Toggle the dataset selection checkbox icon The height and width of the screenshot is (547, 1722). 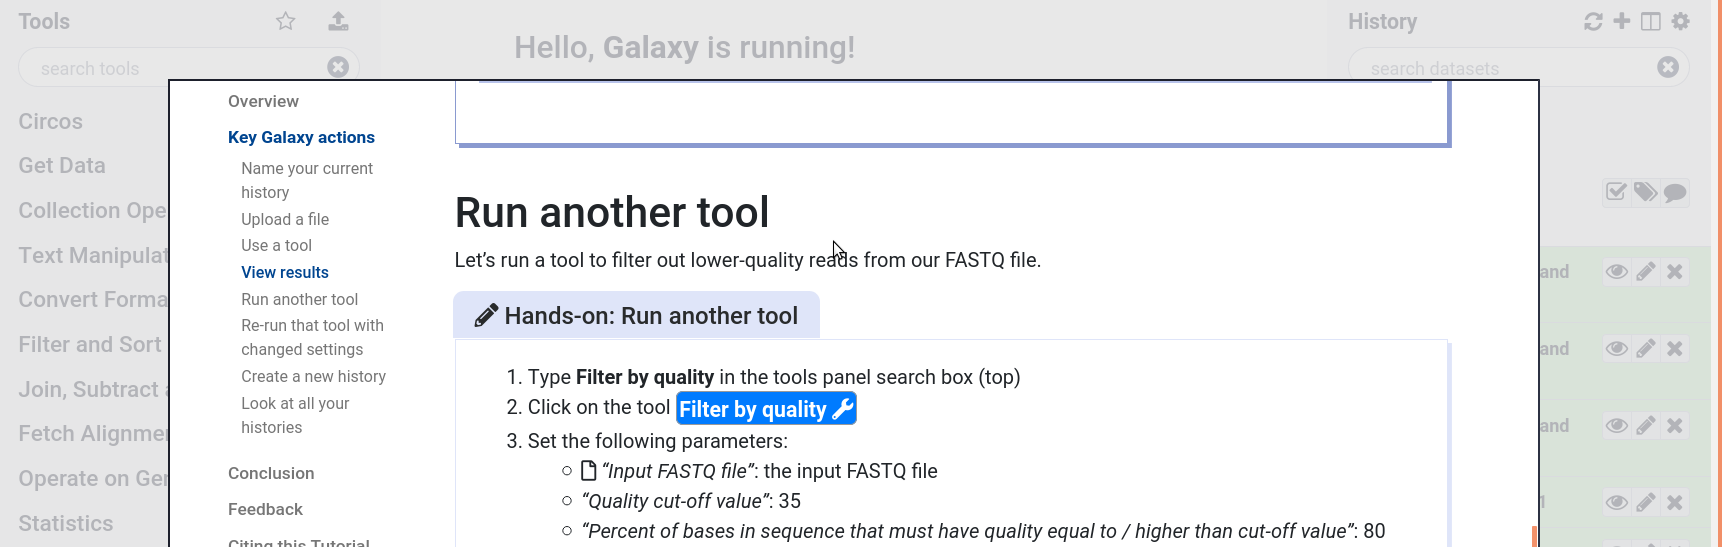(1616, 192)
